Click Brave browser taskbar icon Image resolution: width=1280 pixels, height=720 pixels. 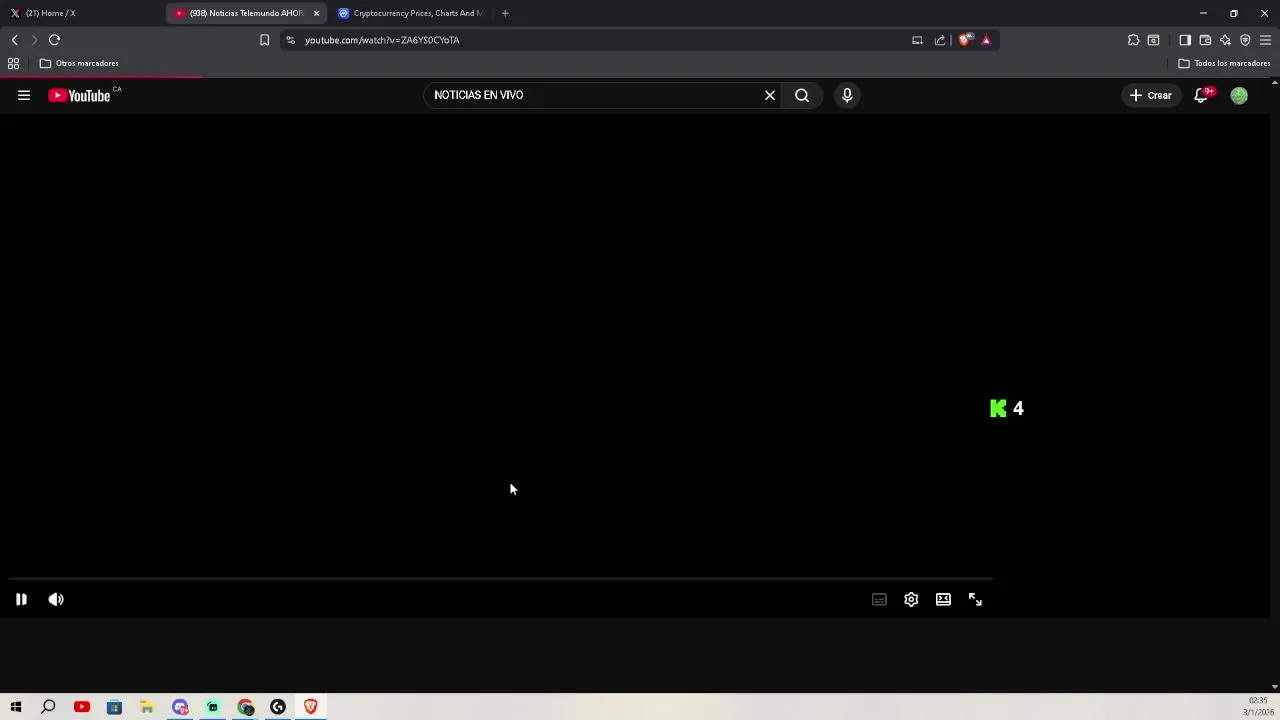point(311,707)
